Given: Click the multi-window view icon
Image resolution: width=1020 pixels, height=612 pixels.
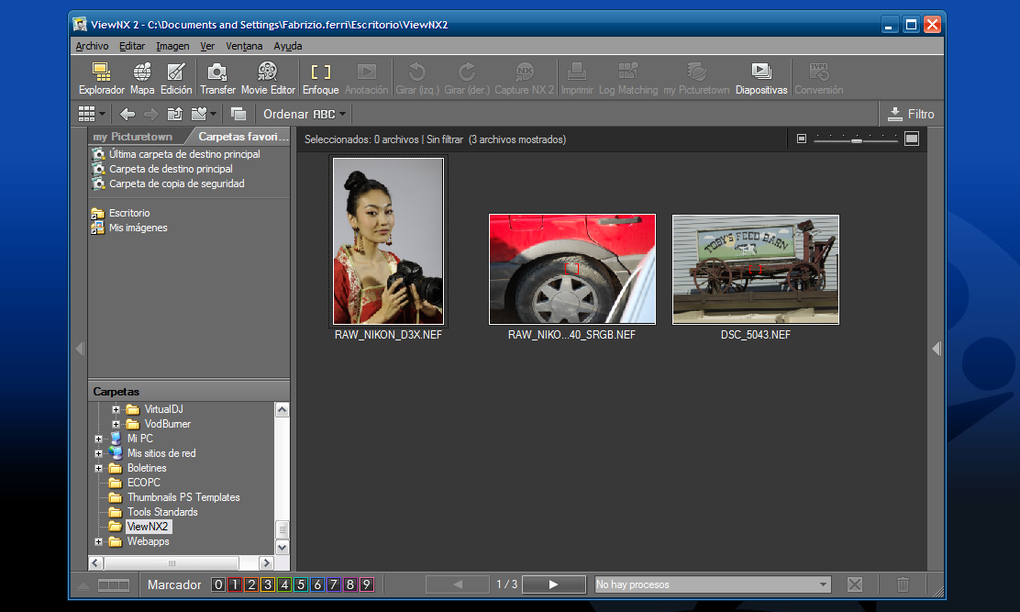Looking at the screenshot, I should (x=238, y=114).
